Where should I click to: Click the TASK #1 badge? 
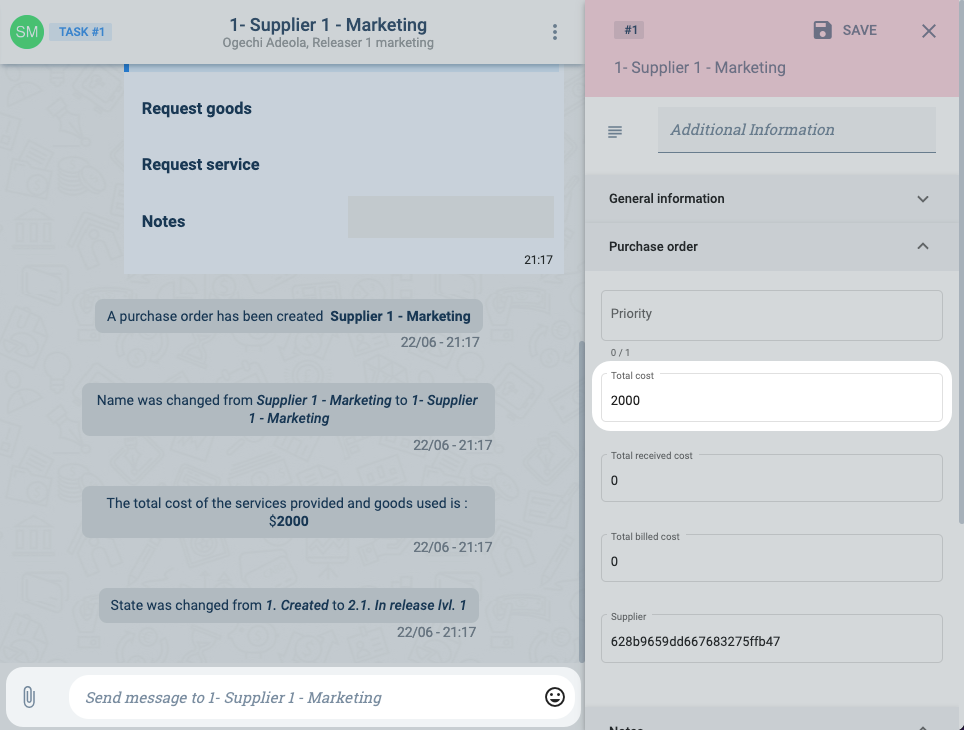81,32
